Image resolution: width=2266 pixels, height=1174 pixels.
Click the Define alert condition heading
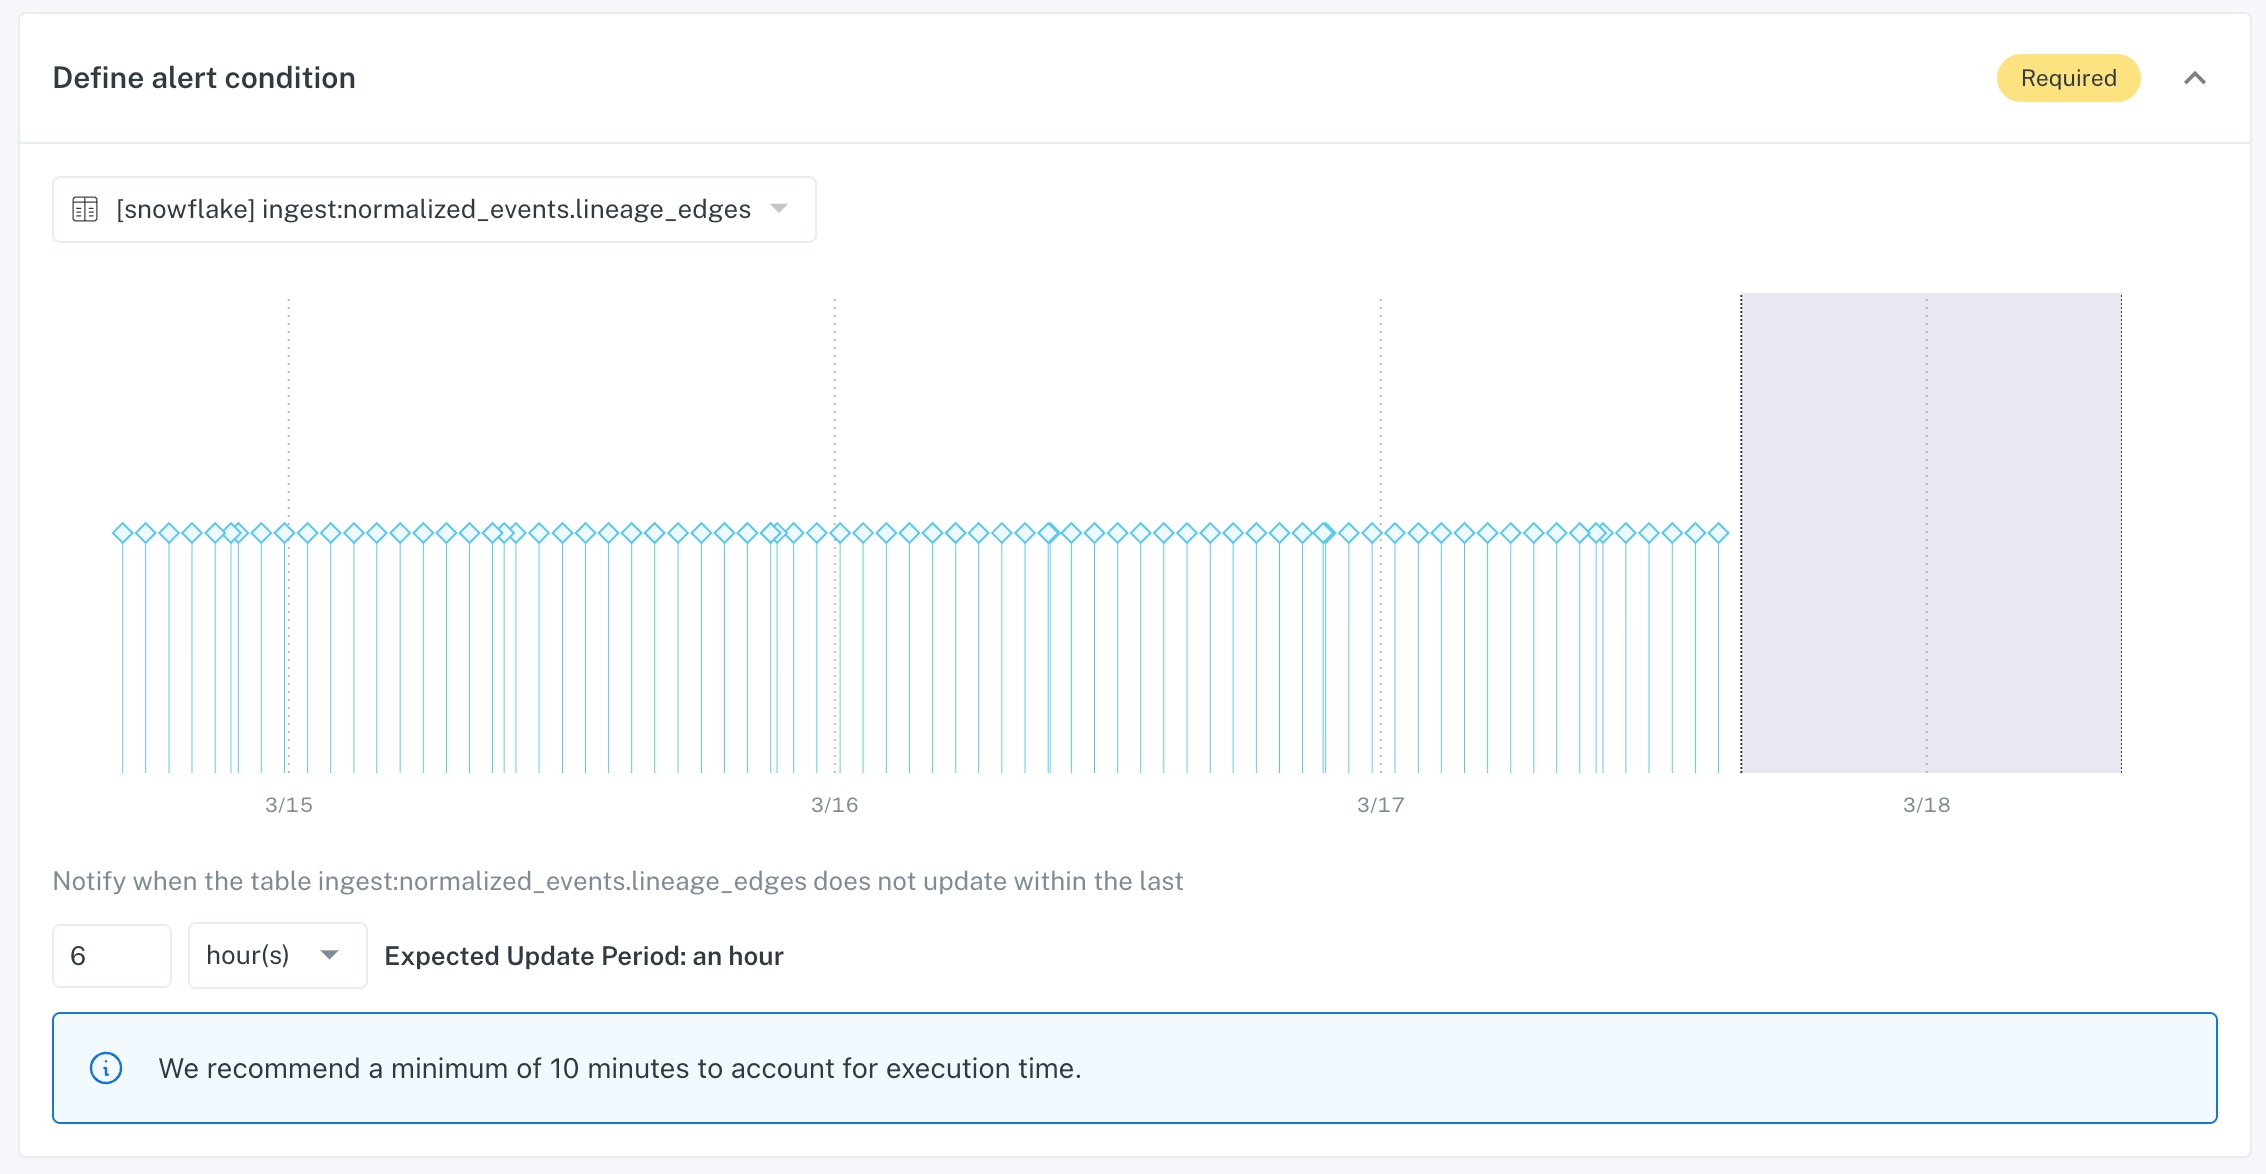204,78
